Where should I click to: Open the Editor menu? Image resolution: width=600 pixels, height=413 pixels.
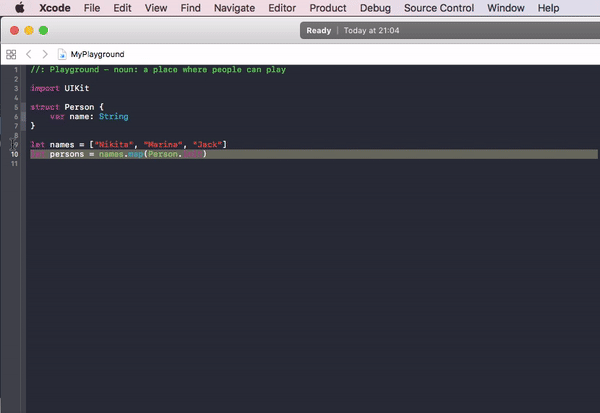pos(282,8)
